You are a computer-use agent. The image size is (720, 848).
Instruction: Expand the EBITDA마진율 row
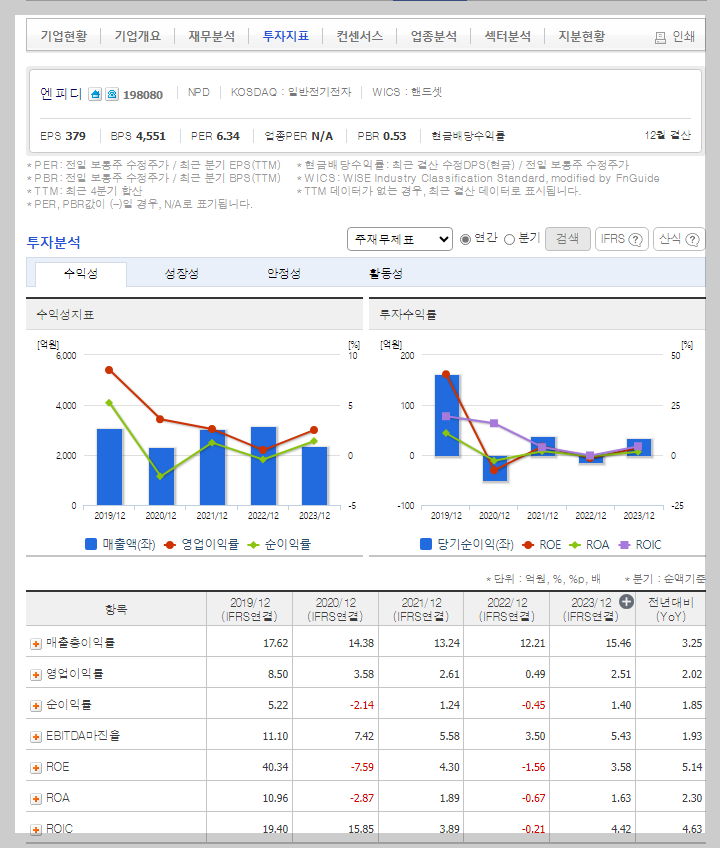(36, 737)
